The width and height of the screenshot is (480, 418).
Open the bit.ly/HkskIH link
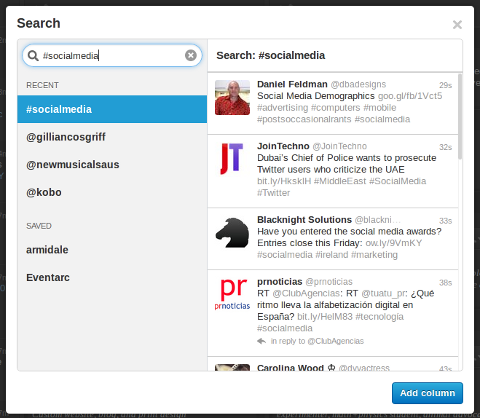(x=284, y=181)
